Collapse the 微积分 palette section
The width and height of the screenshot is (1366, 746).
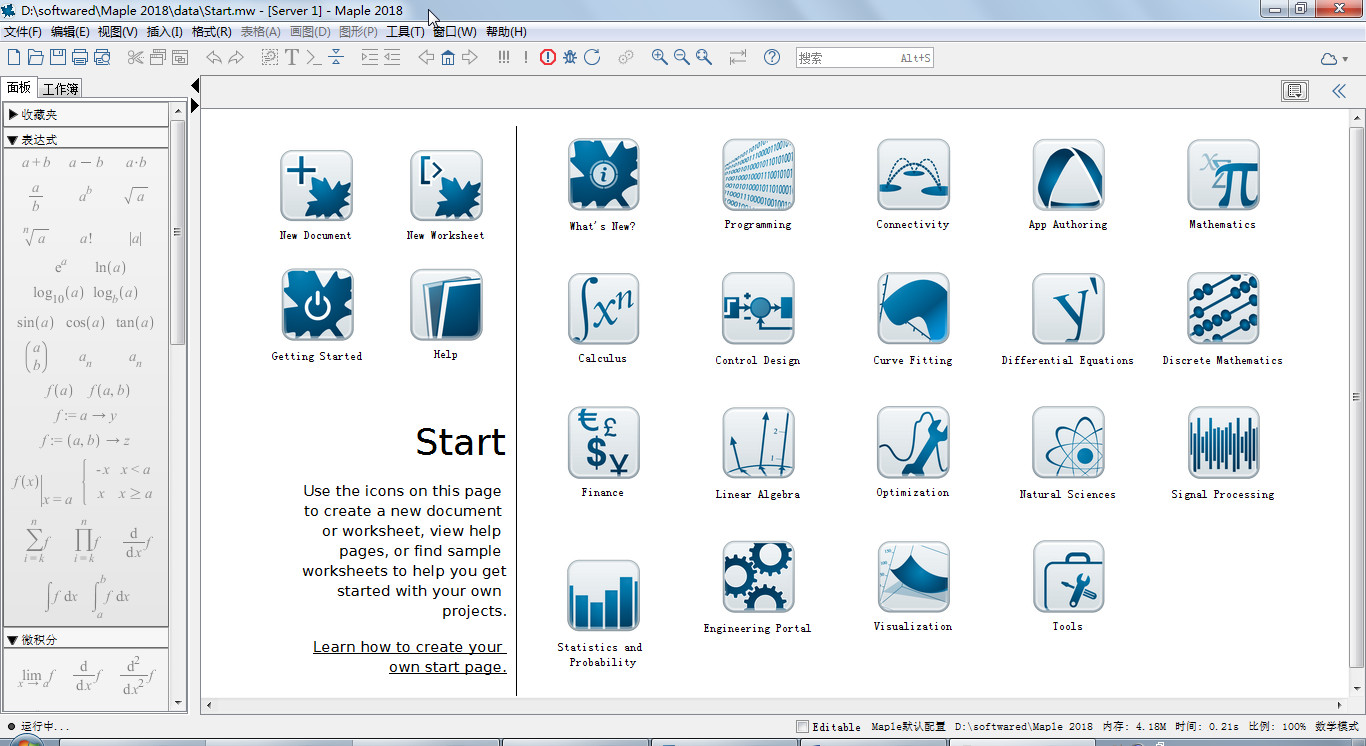pos(13,640)
